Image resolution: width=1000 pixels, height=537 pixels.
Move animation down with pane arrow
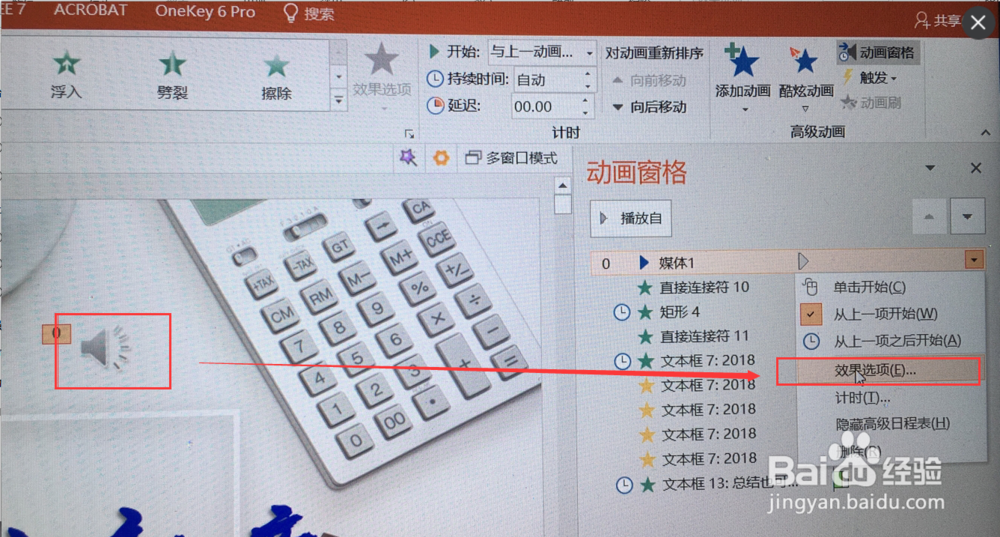[x=967, y=217]
